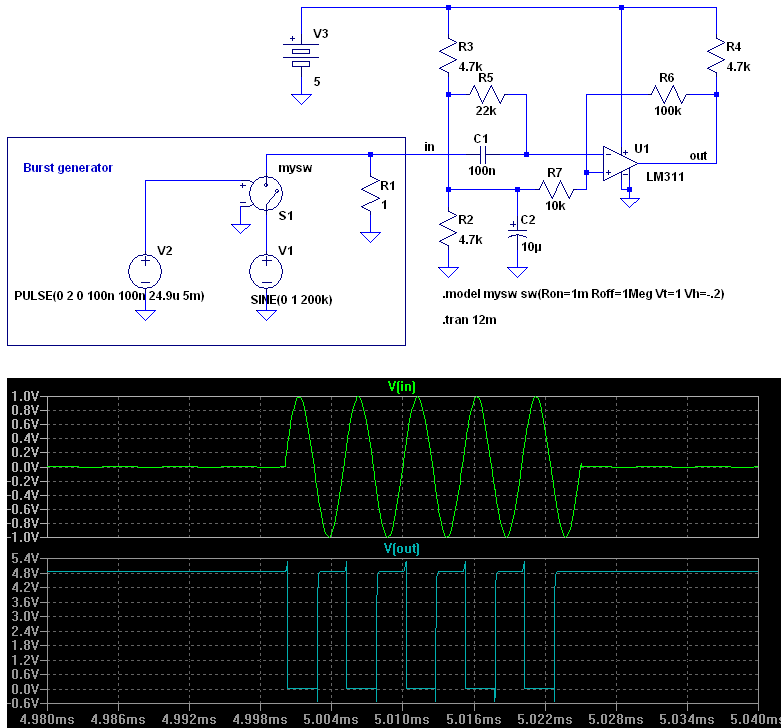
Task: Click the 5.004ms time axis label
Action: tap(331, 719)
